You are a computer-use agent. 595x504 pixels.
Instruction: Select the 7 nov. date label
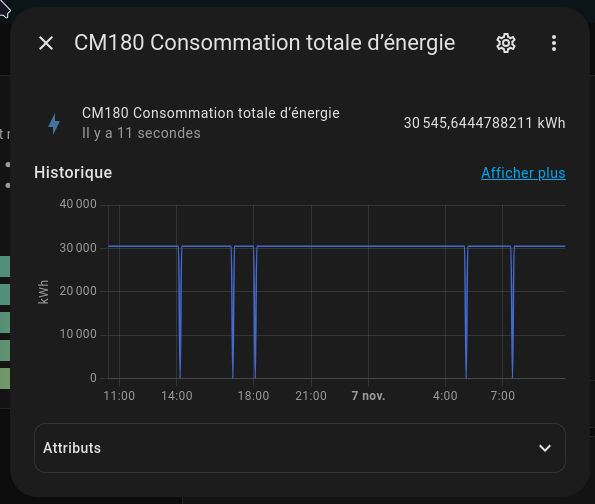[x=368, y=396]
